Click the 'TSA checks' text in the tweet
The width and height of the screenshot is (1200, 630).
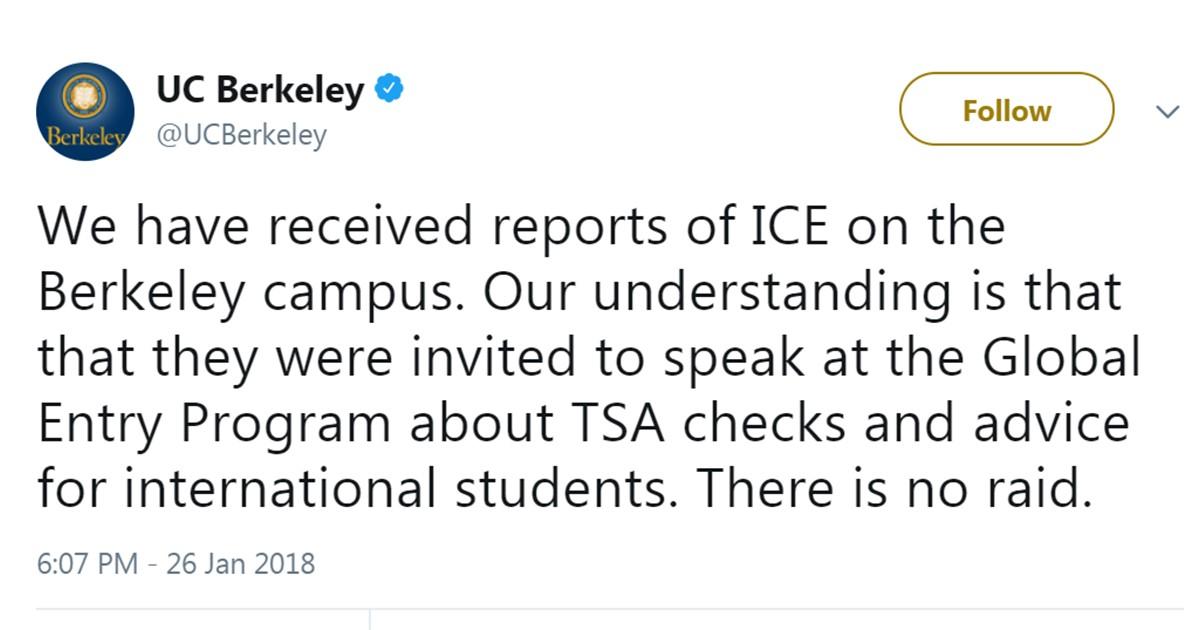pyautogui.click(x=712, y=423)
